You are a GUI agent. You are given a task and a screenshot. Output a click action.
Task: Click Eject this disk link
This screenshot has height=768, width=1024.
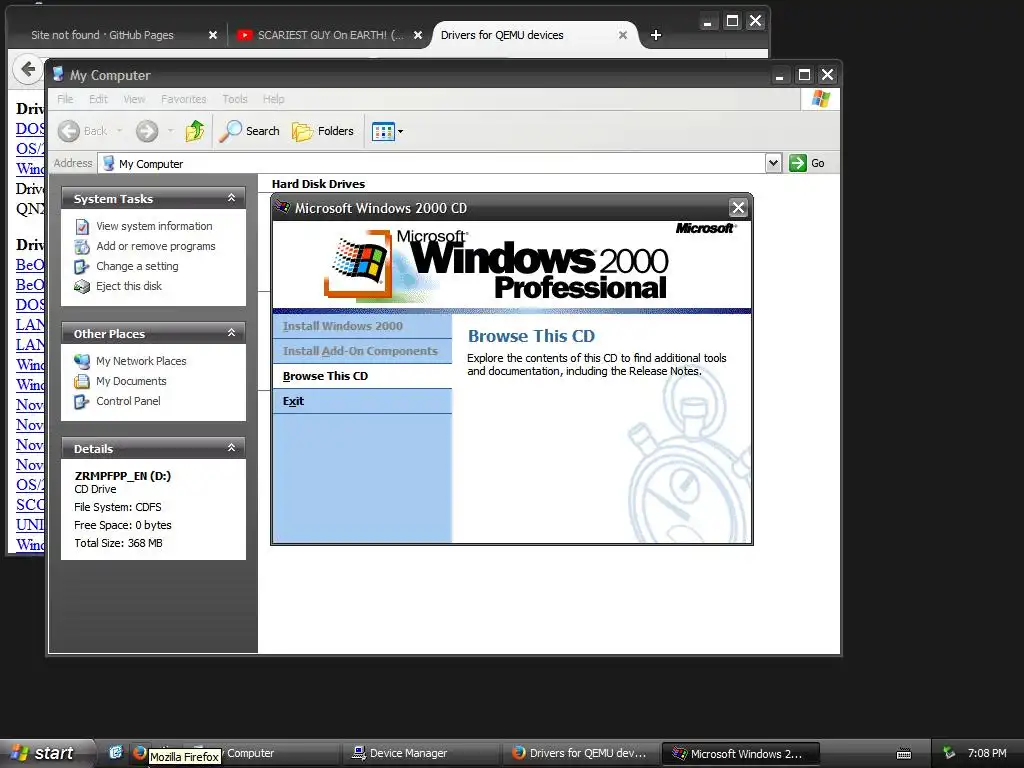(129, 286)
